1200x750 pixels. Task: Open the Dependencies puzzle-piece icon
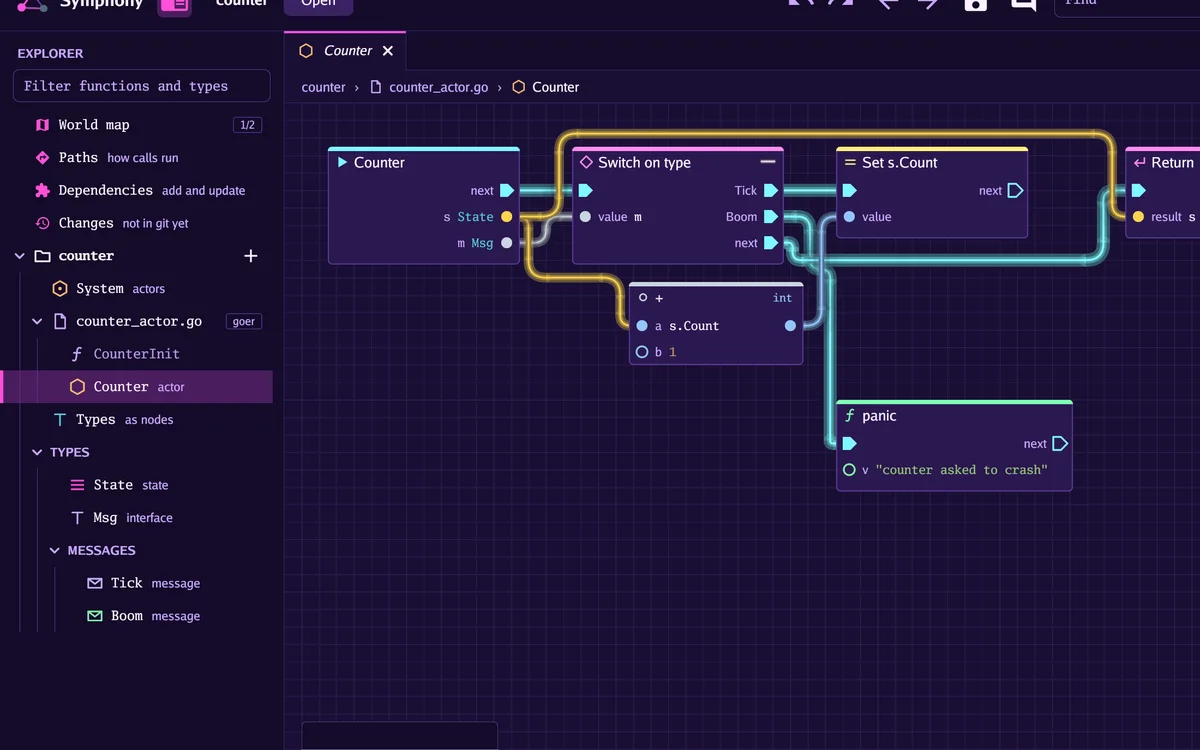[x=42, y=190]
